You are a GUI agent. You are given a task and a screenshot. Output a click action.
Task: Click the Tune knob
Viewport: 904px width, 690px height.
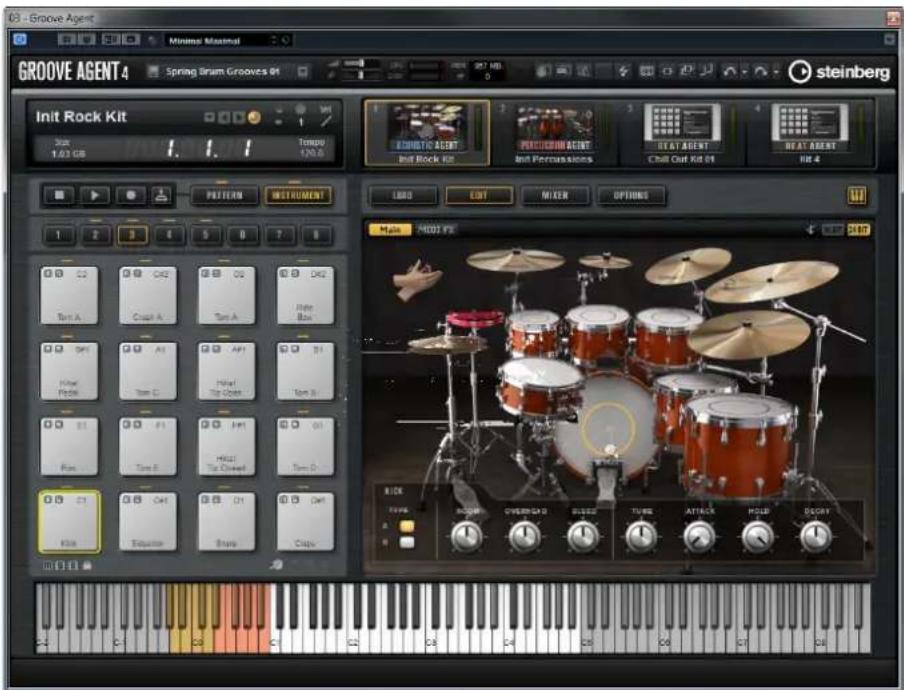point(641,537)
